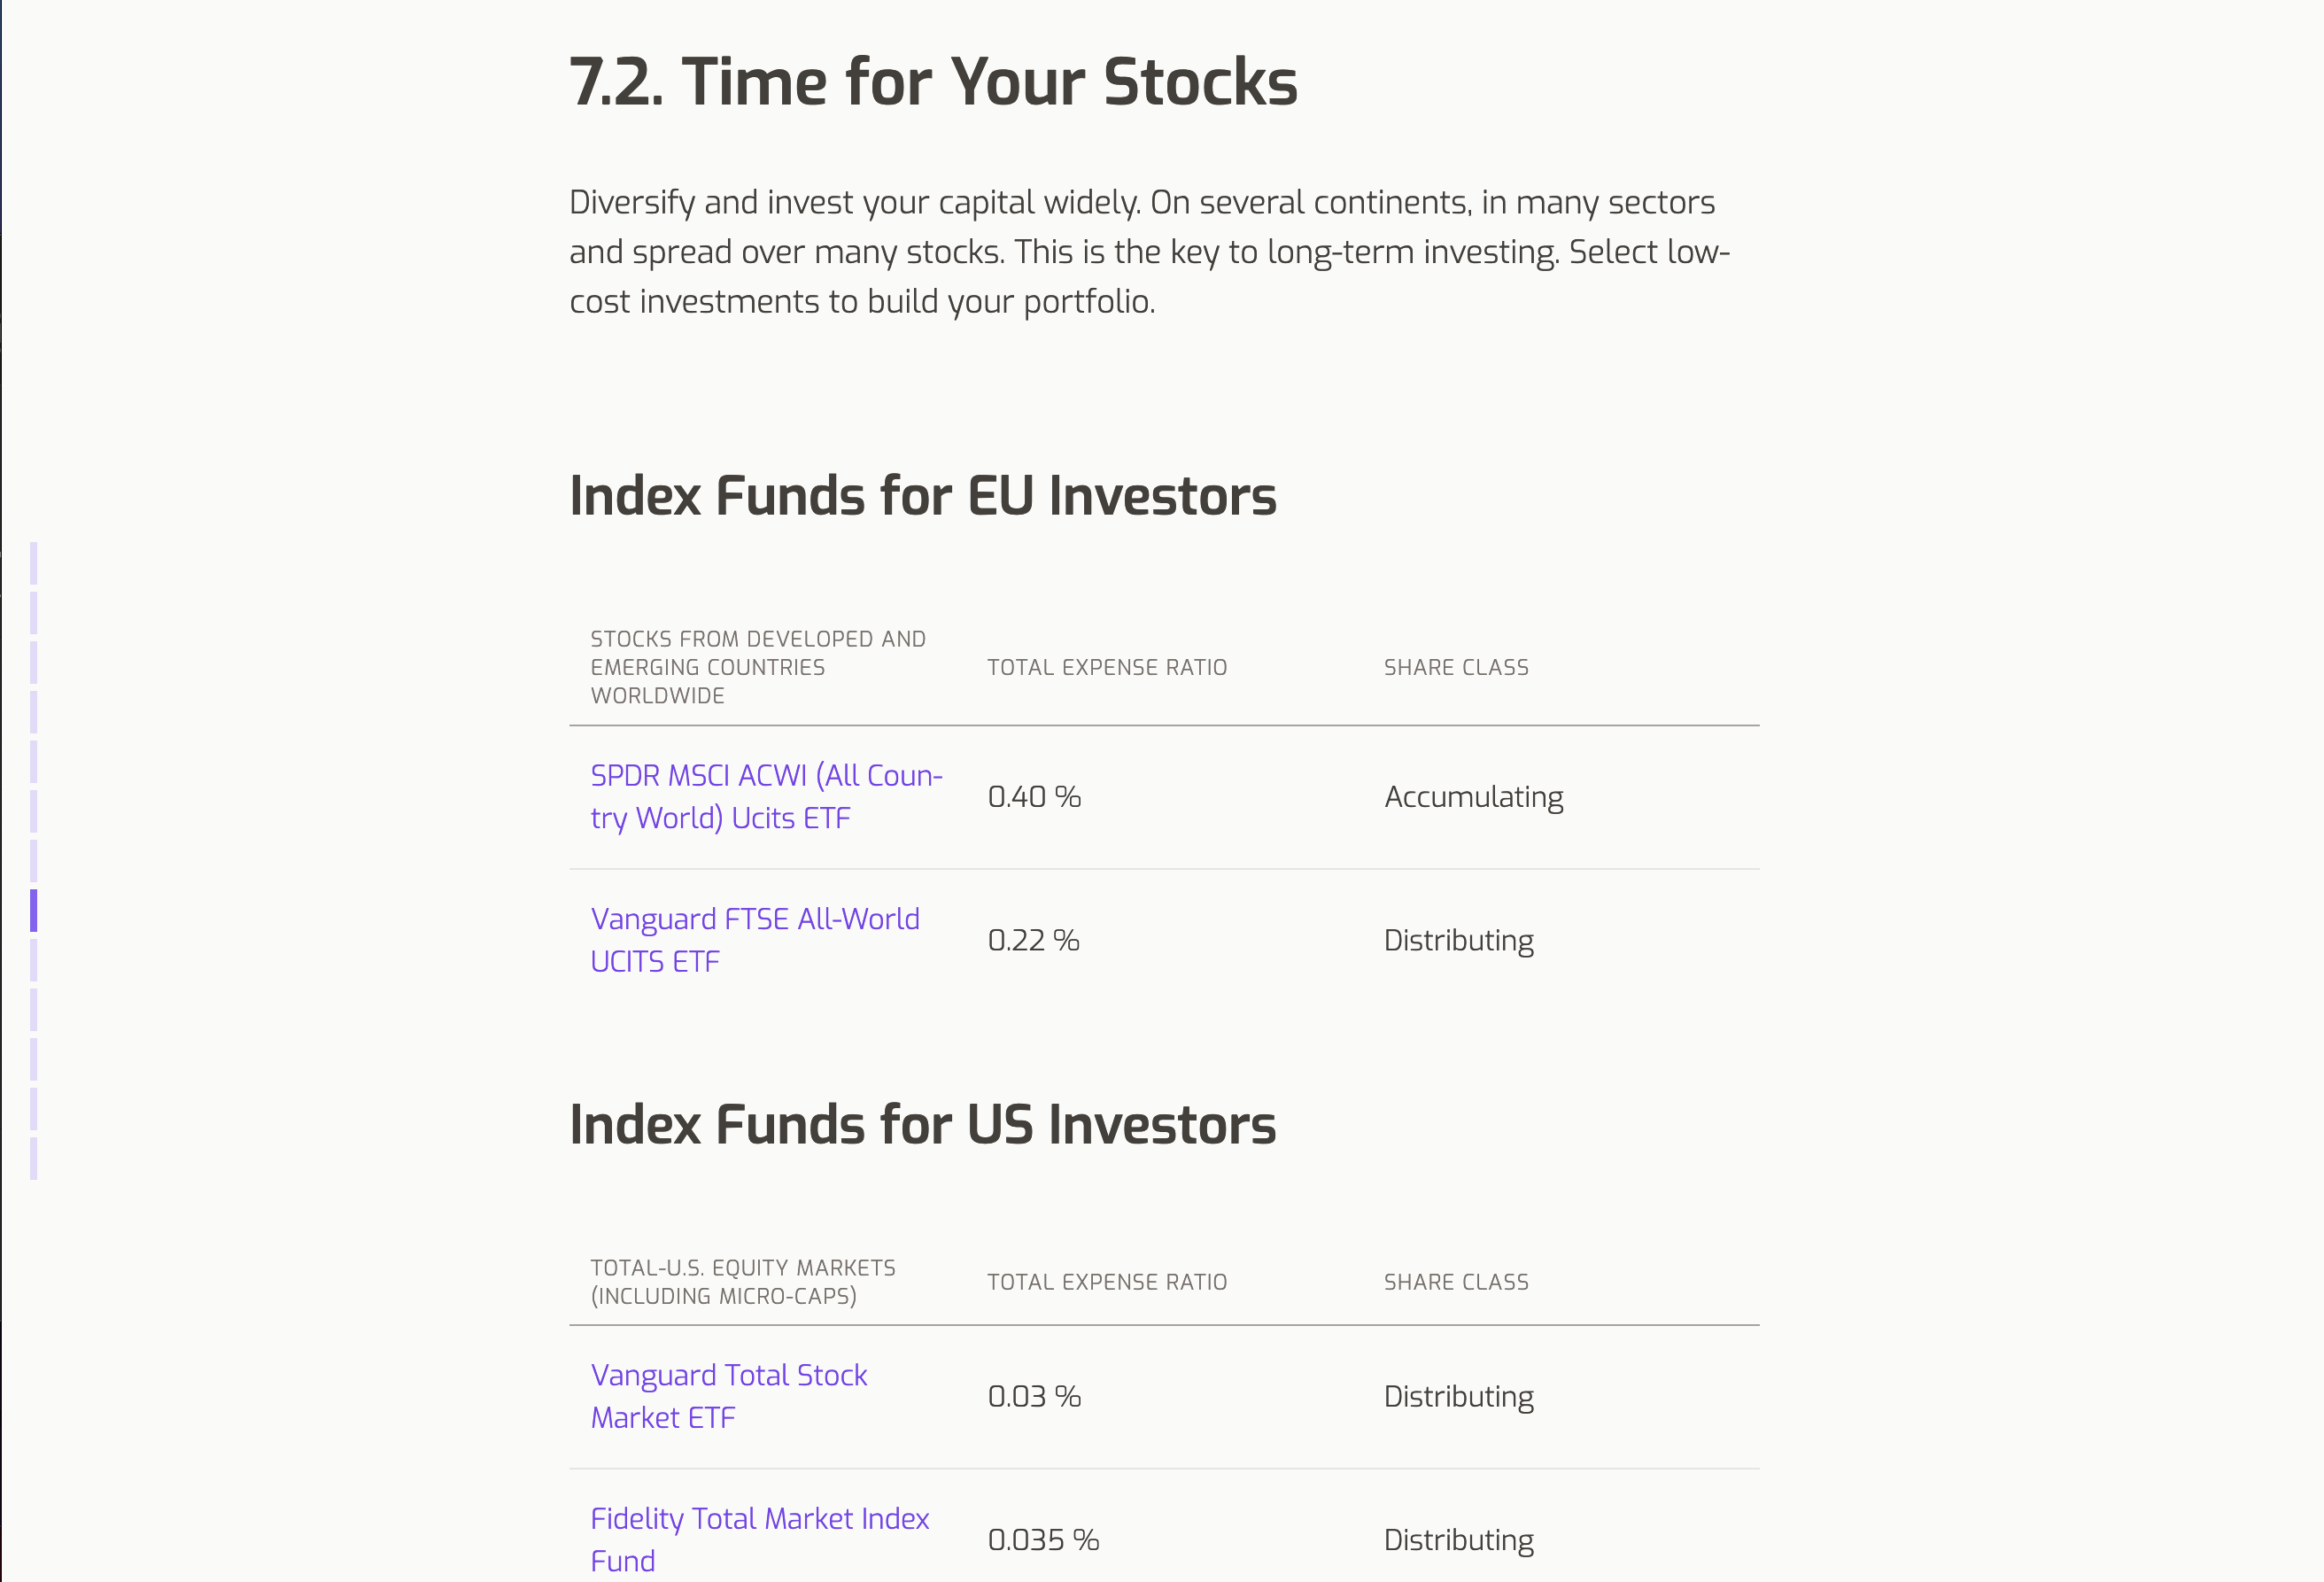Image resolution: width=2324 pixels, height=1582 pixels.
Task: Click the 0.035 % expense ratio cell
Action: click(x=1043, y=1540)
